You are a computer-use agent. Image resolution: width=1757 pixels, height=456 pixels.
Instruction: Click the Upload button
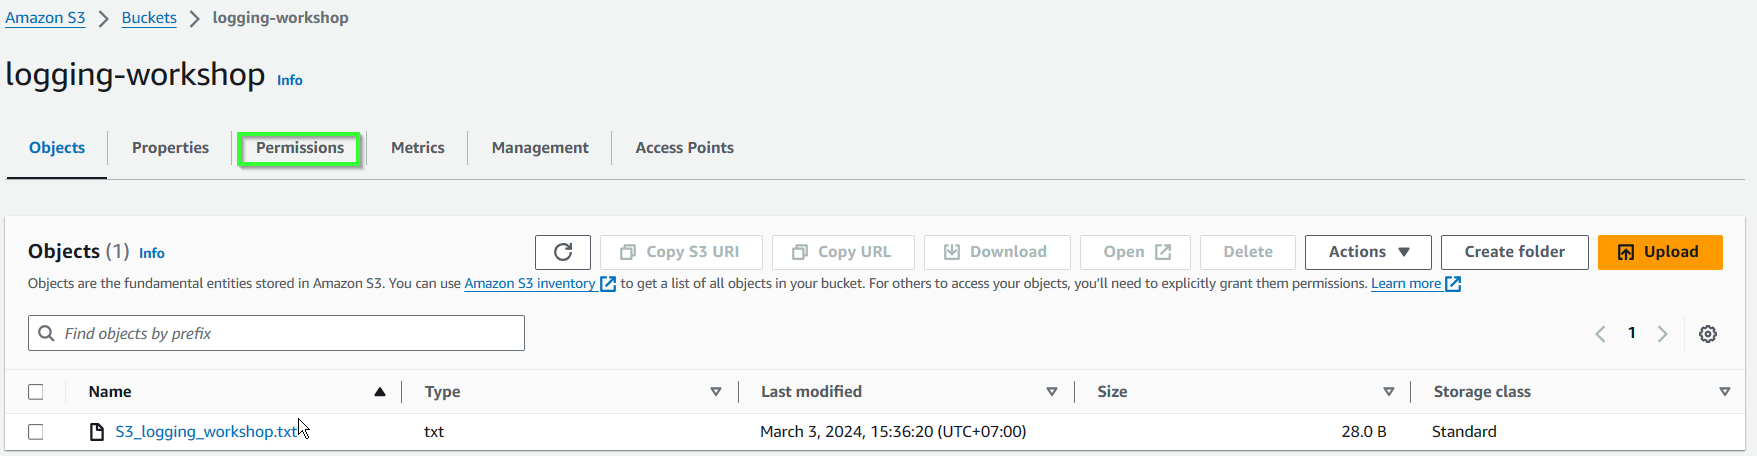pyautogui.click(x=1660, y=252)
